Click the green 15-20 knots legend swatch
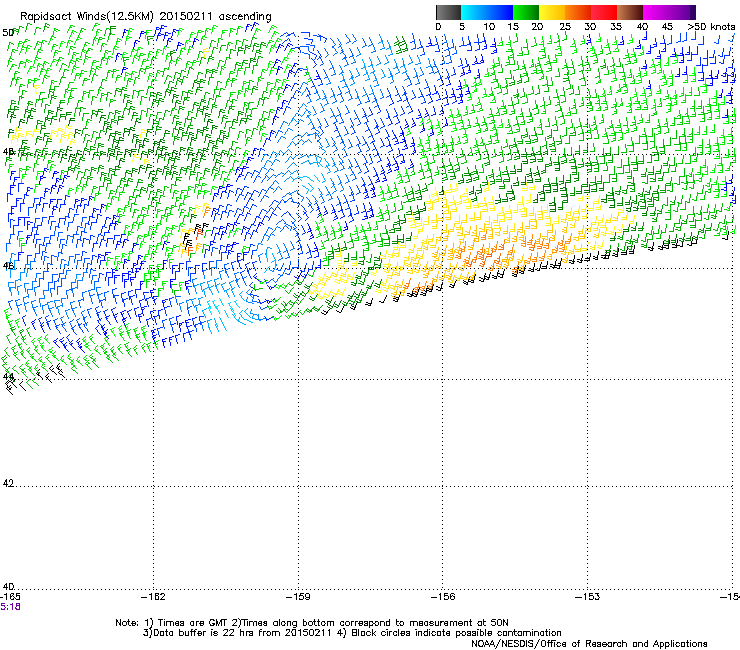 pos(526,12)
